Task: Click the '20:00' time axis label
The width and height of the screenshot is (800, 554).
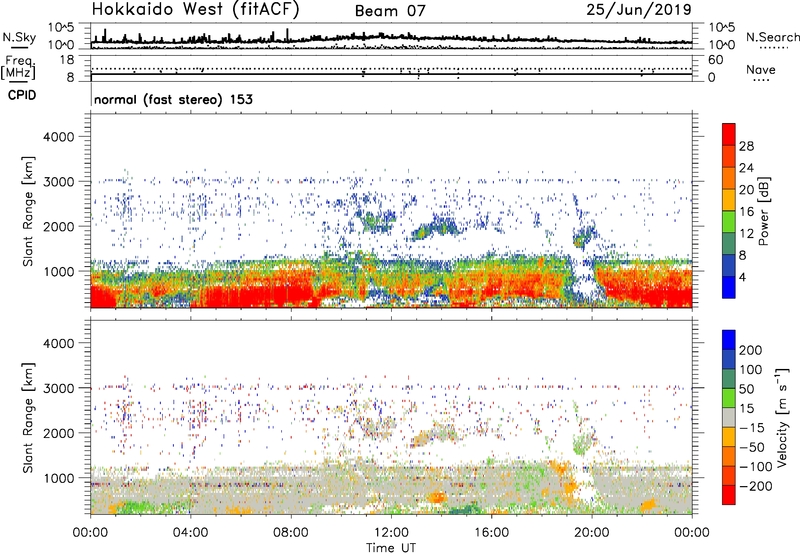Action: point(592,533)
